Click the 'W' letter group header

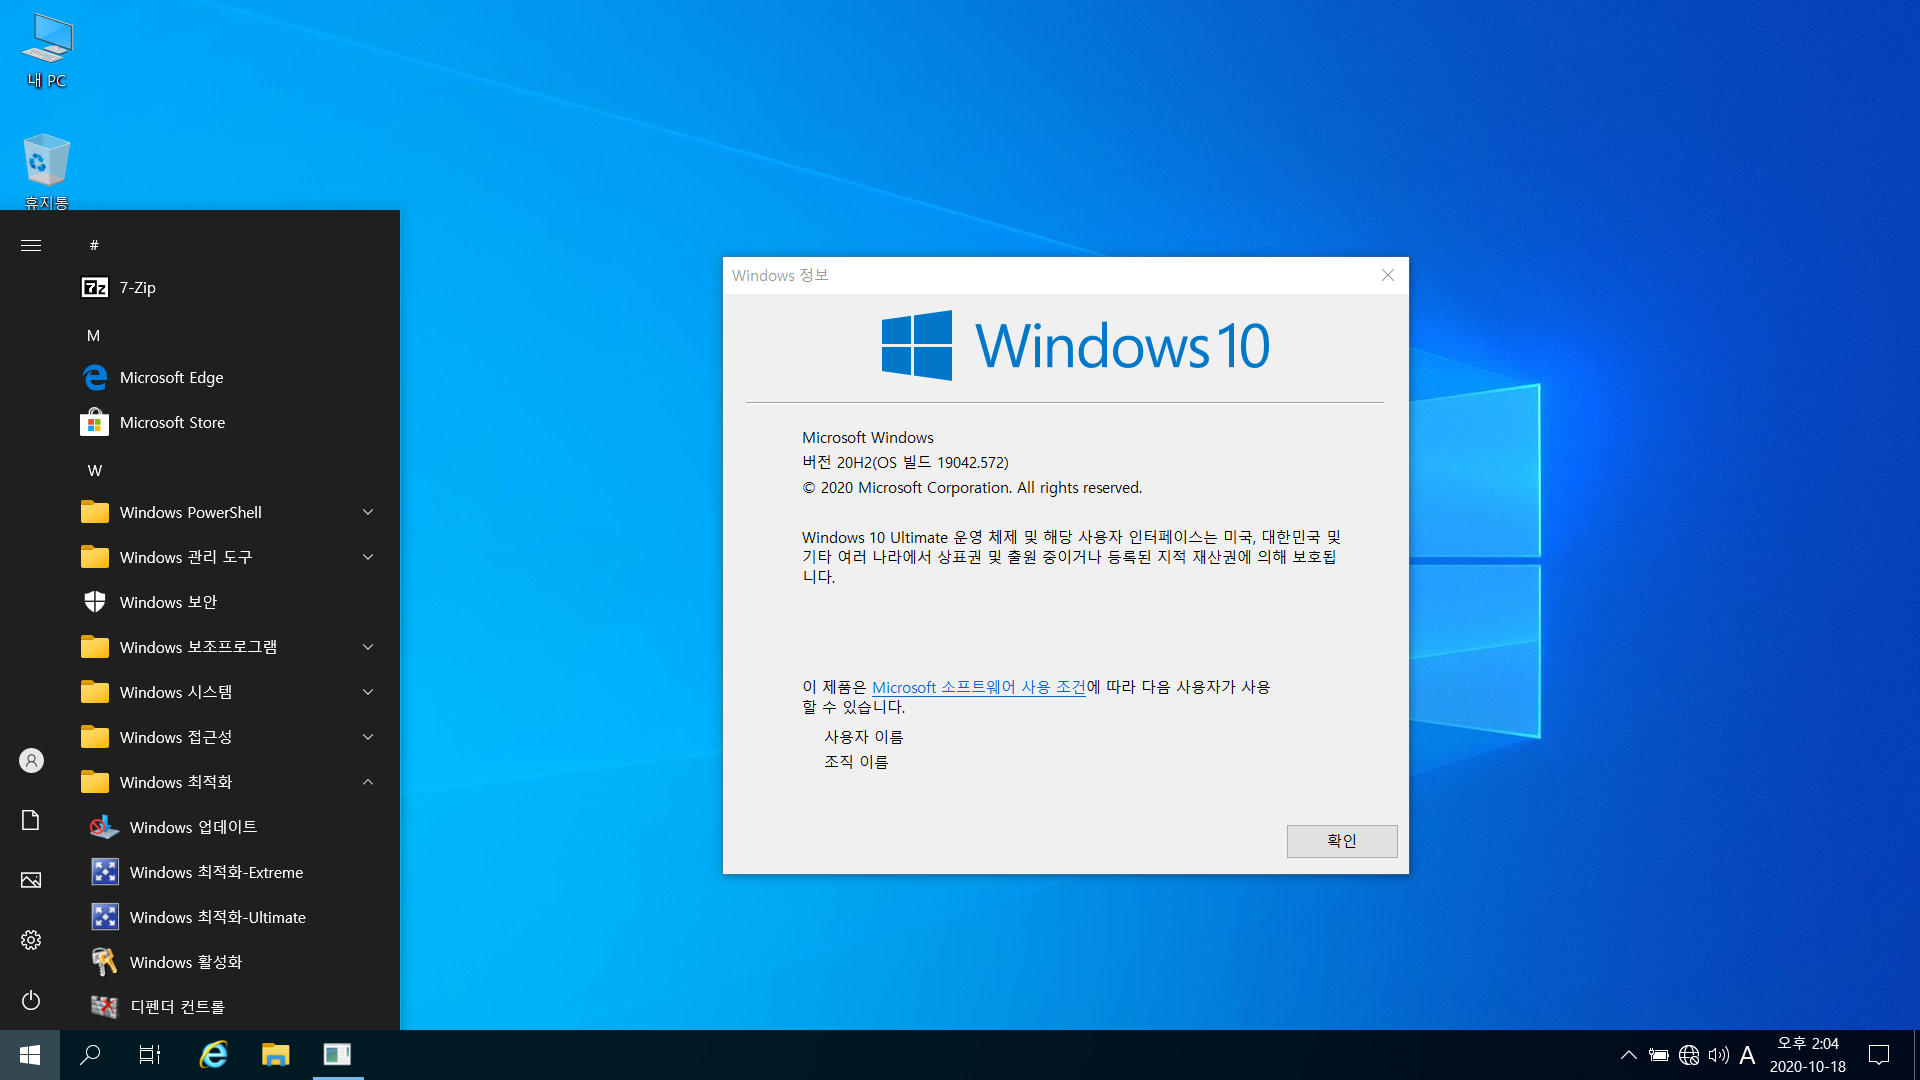pos(95,471)
